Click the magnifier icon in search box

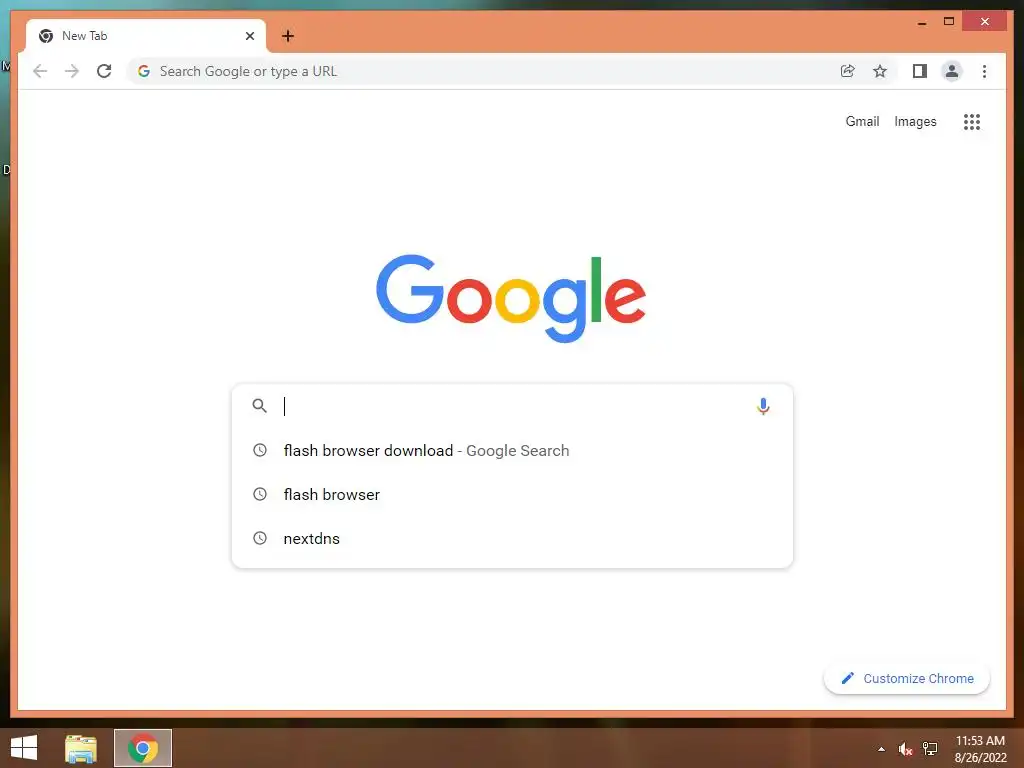click(259, 406)
